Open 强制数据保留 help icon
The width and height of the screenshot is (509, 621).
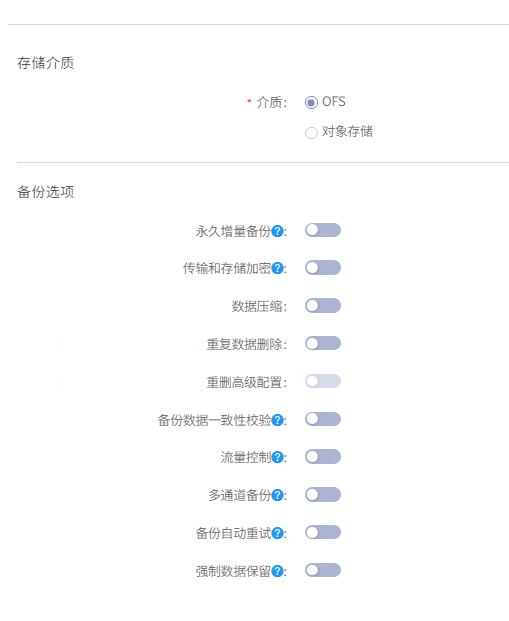pyautogui.click(x=278, y=571)
